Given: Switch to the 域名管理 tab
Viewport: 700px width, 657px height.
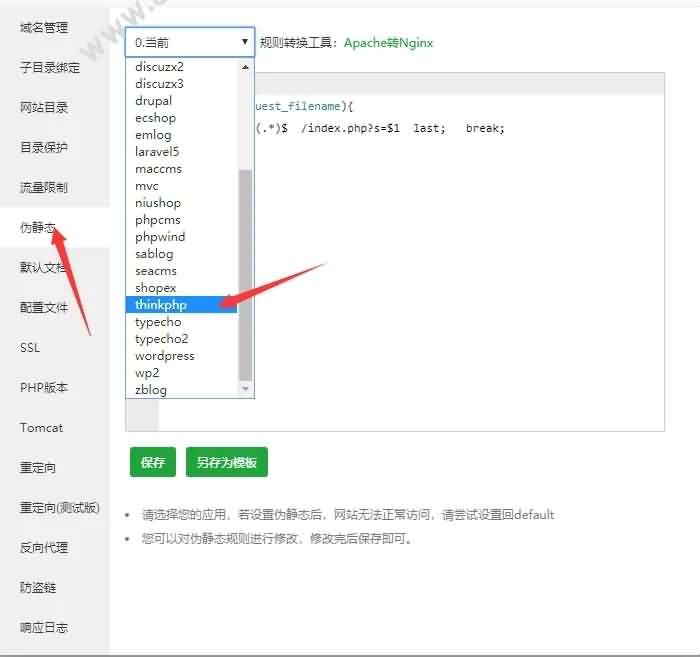Looking at the screenshot, I should tap(44, 28).
